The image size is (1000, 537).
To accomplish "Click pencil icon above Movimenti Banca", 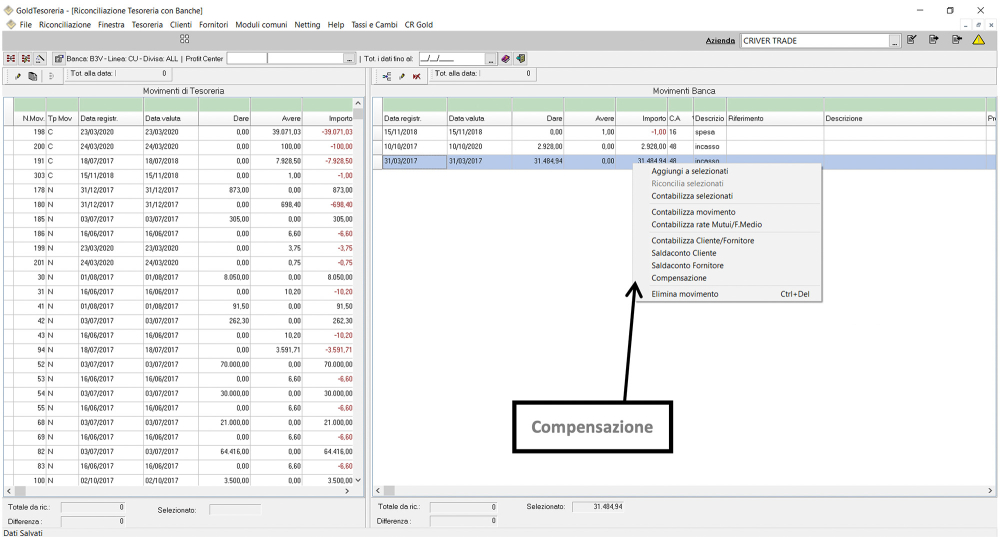I will (402, 76).
